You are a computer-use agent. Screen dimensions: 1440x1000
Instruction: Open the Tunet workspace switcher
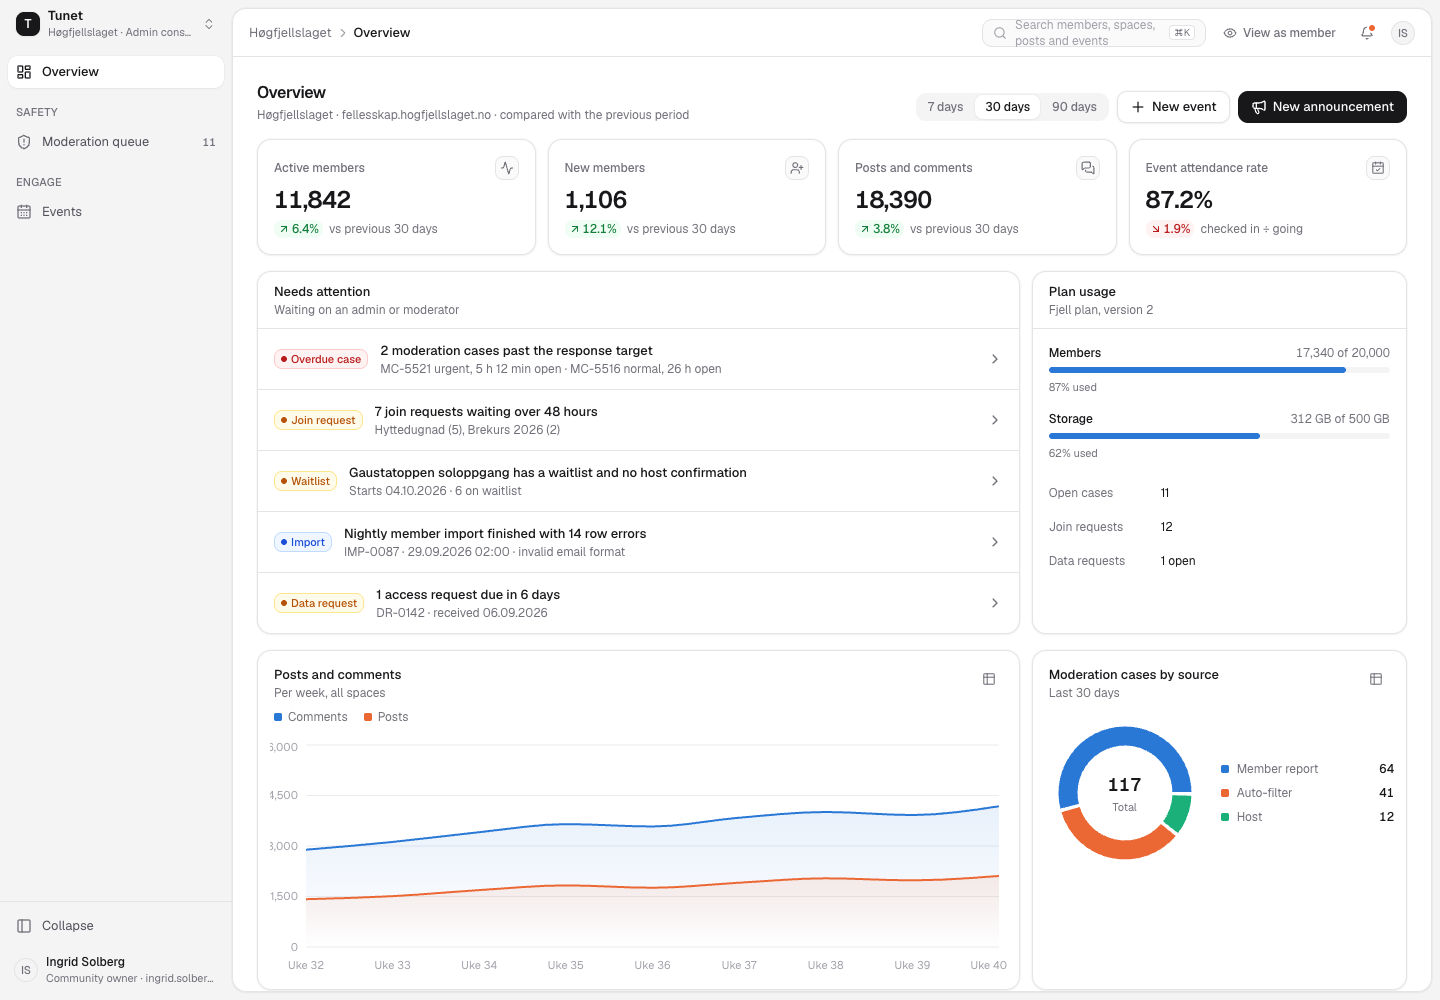[116, 24]
